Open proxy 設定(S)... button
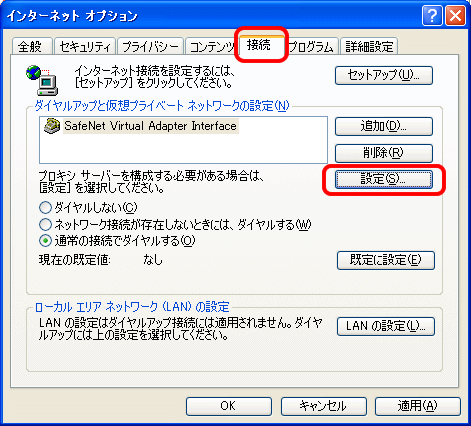The image size is (471, 426). point(384,180)
